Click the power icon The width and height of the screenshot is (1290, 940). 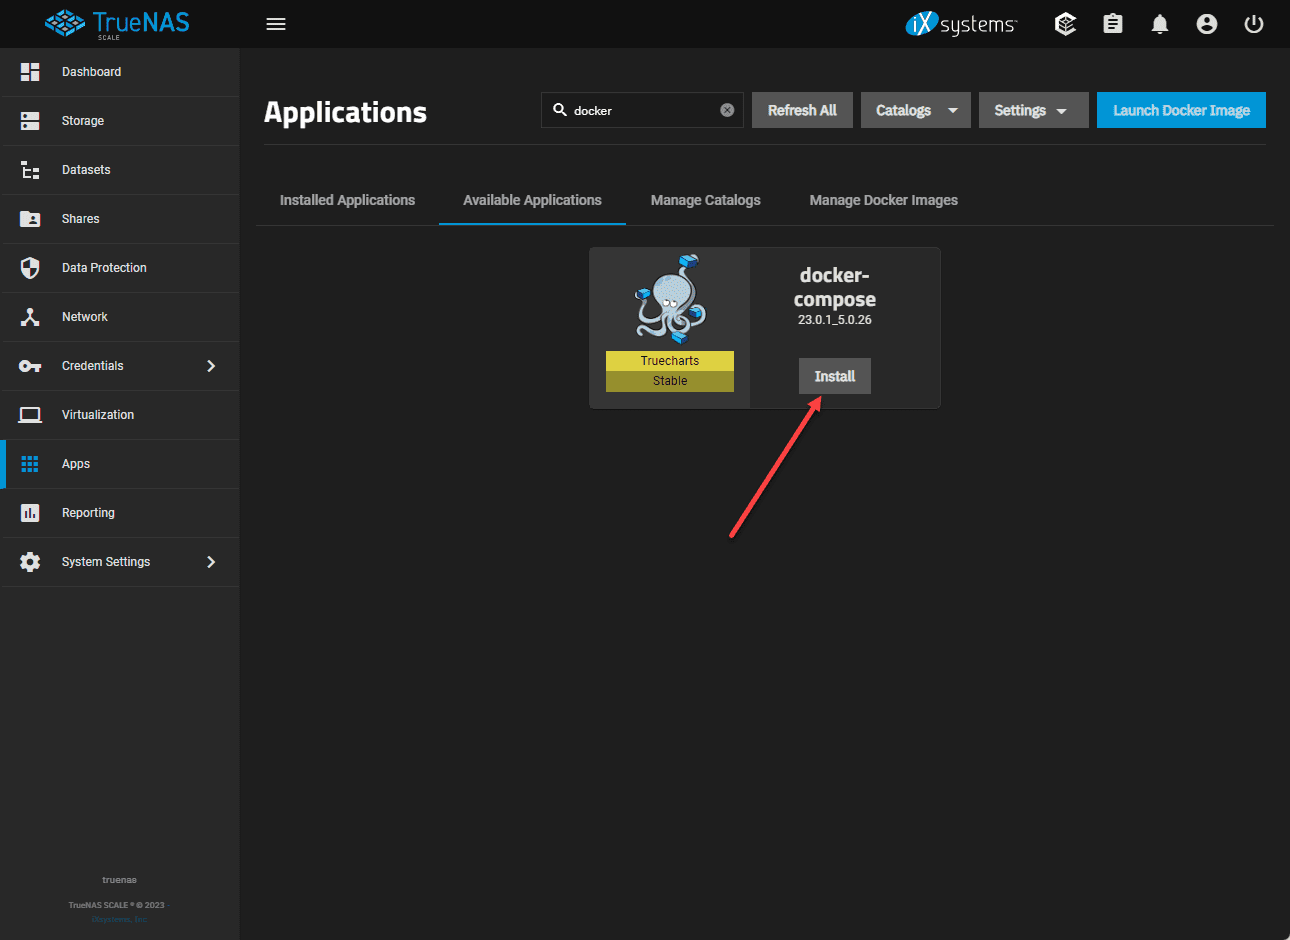point(1254,24)
